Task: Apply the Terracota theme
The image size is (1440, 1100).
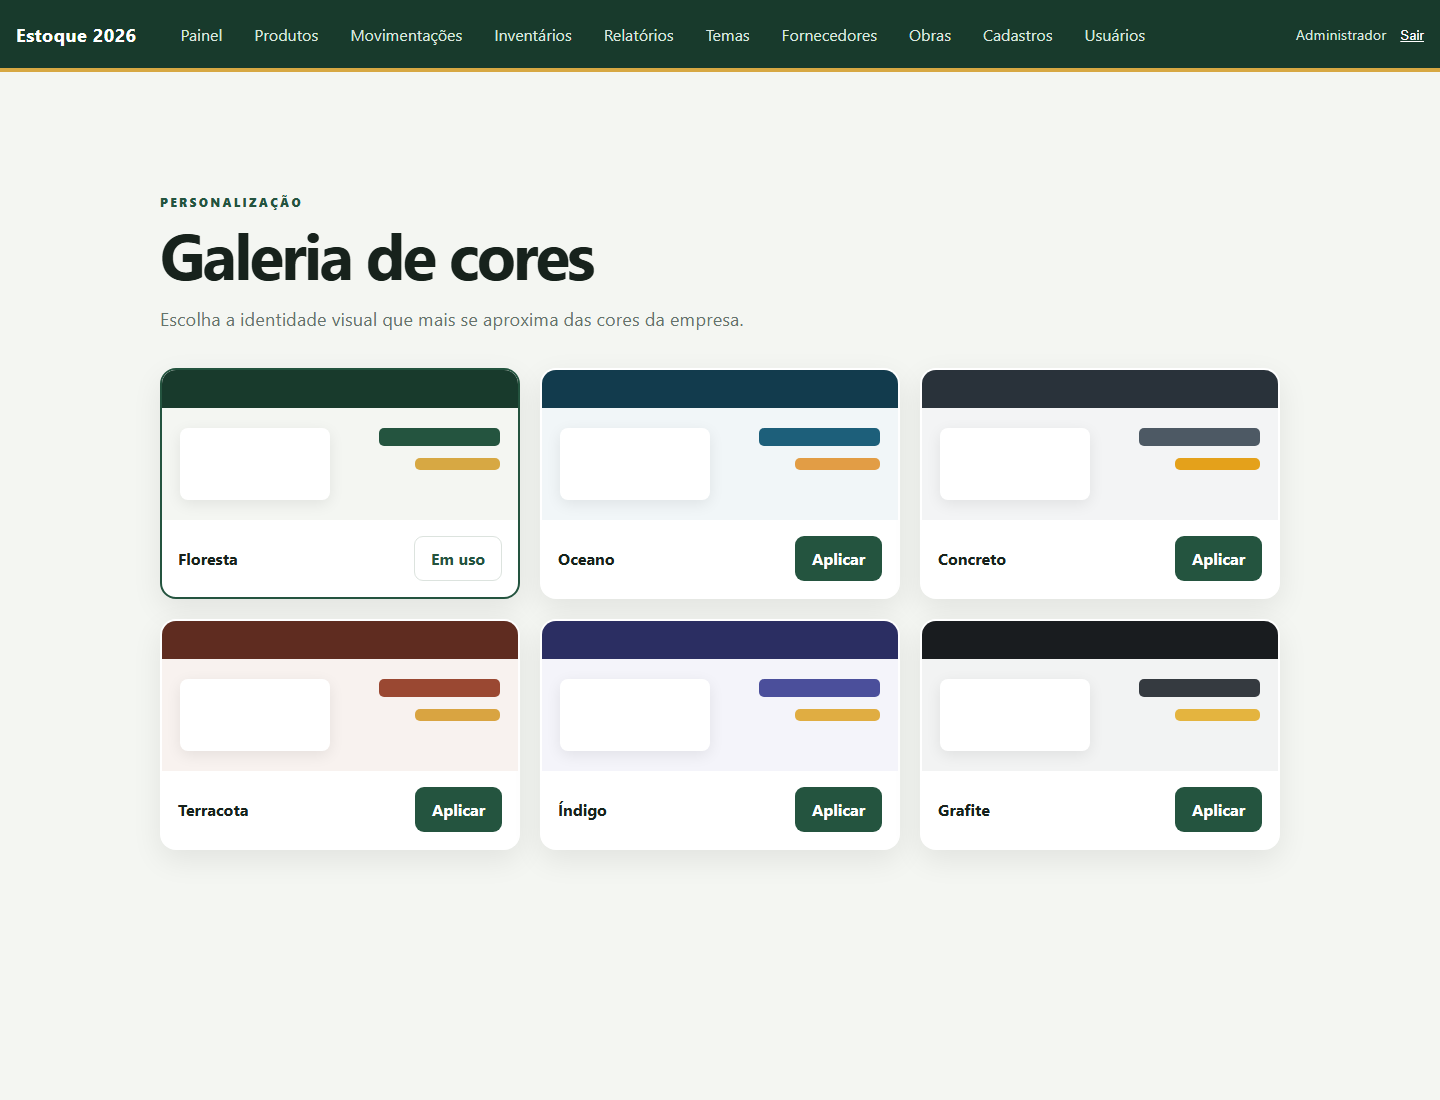Action: coord(458,810)
